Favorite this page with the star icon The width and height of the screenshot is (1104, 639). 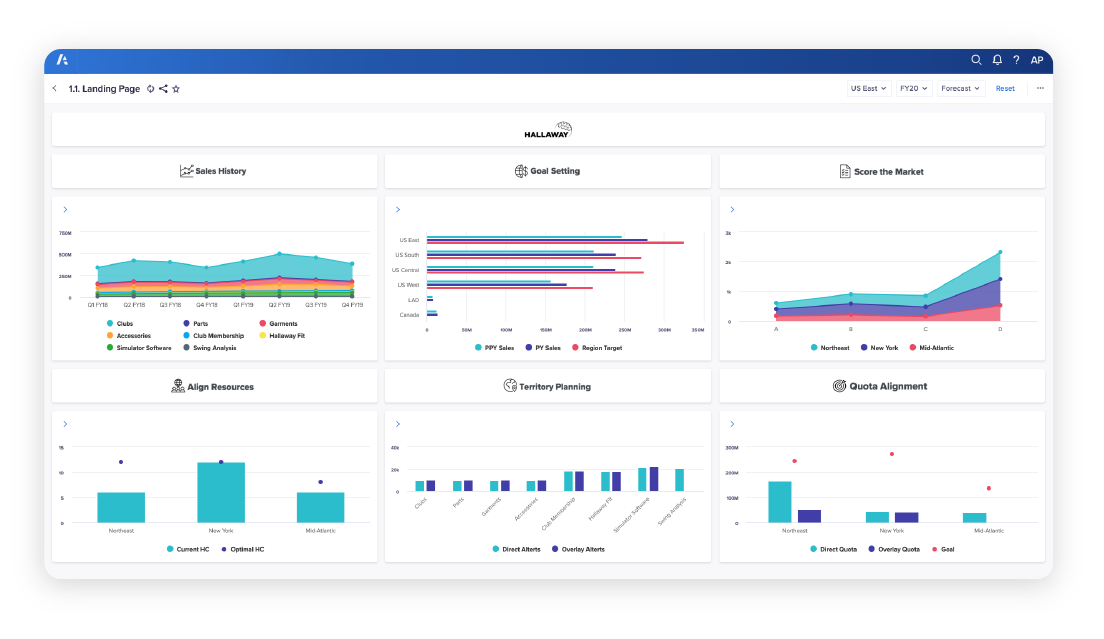point(176,89)
